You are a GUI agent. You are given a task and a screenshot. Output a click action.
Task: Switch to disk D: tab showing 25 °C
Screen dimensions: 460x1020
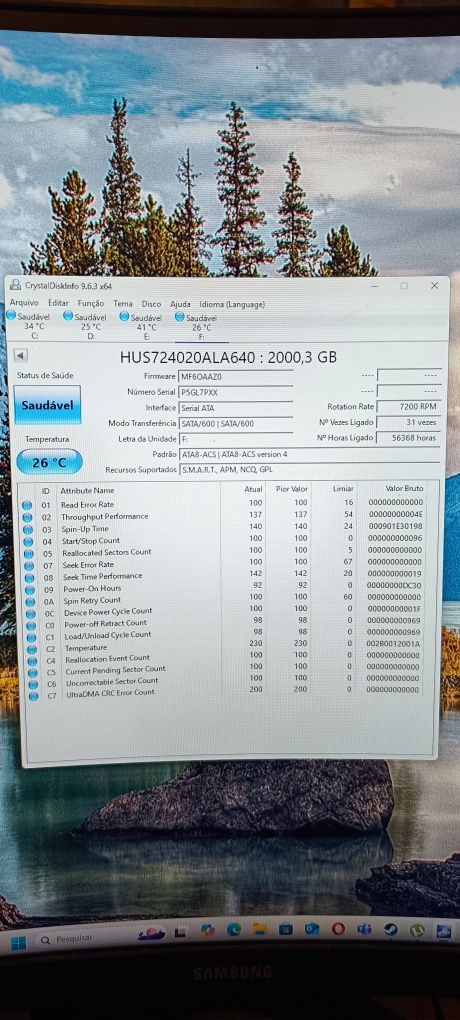pyautogui.click(x=87, y=327)
